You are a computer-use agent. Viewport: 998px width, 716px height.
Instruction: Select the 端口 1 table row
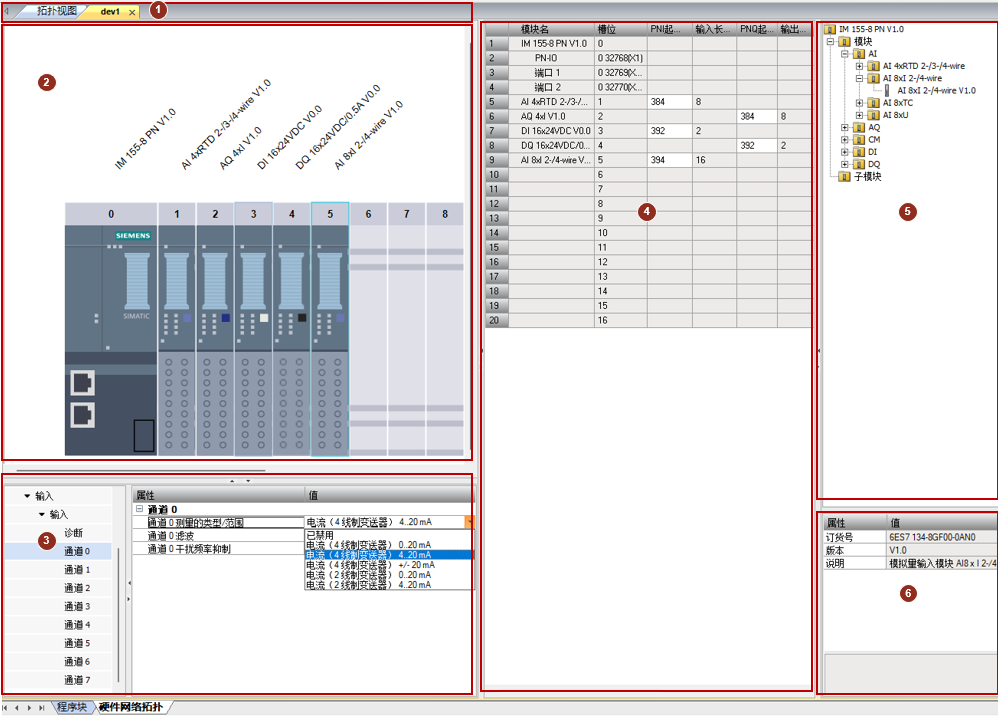coord(649,73)
